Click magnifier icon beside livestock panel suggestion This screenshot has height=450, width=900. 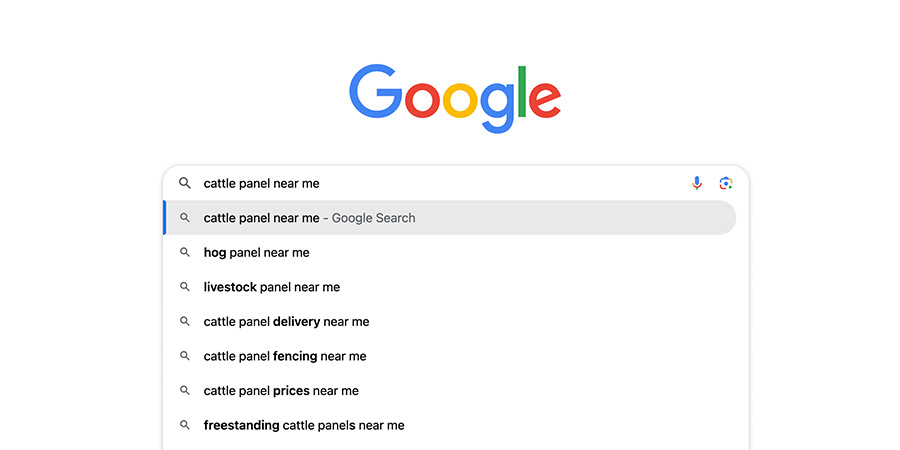(x=185, y=286)
